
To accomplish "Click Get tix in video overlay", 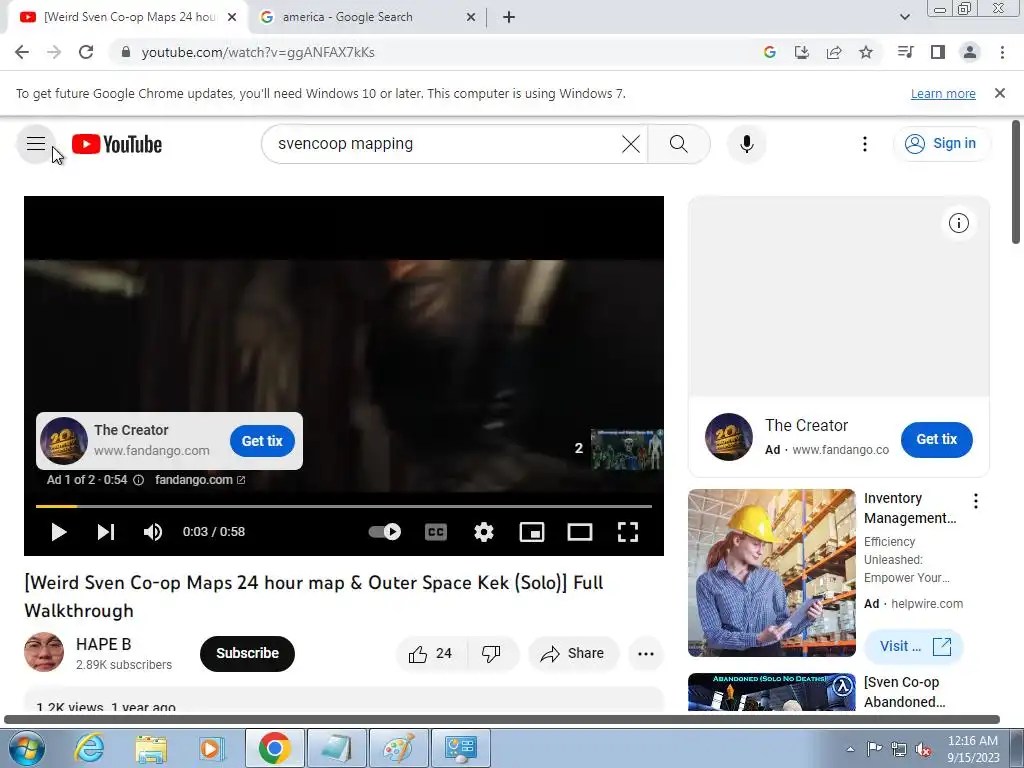I will tap(262, 441).
